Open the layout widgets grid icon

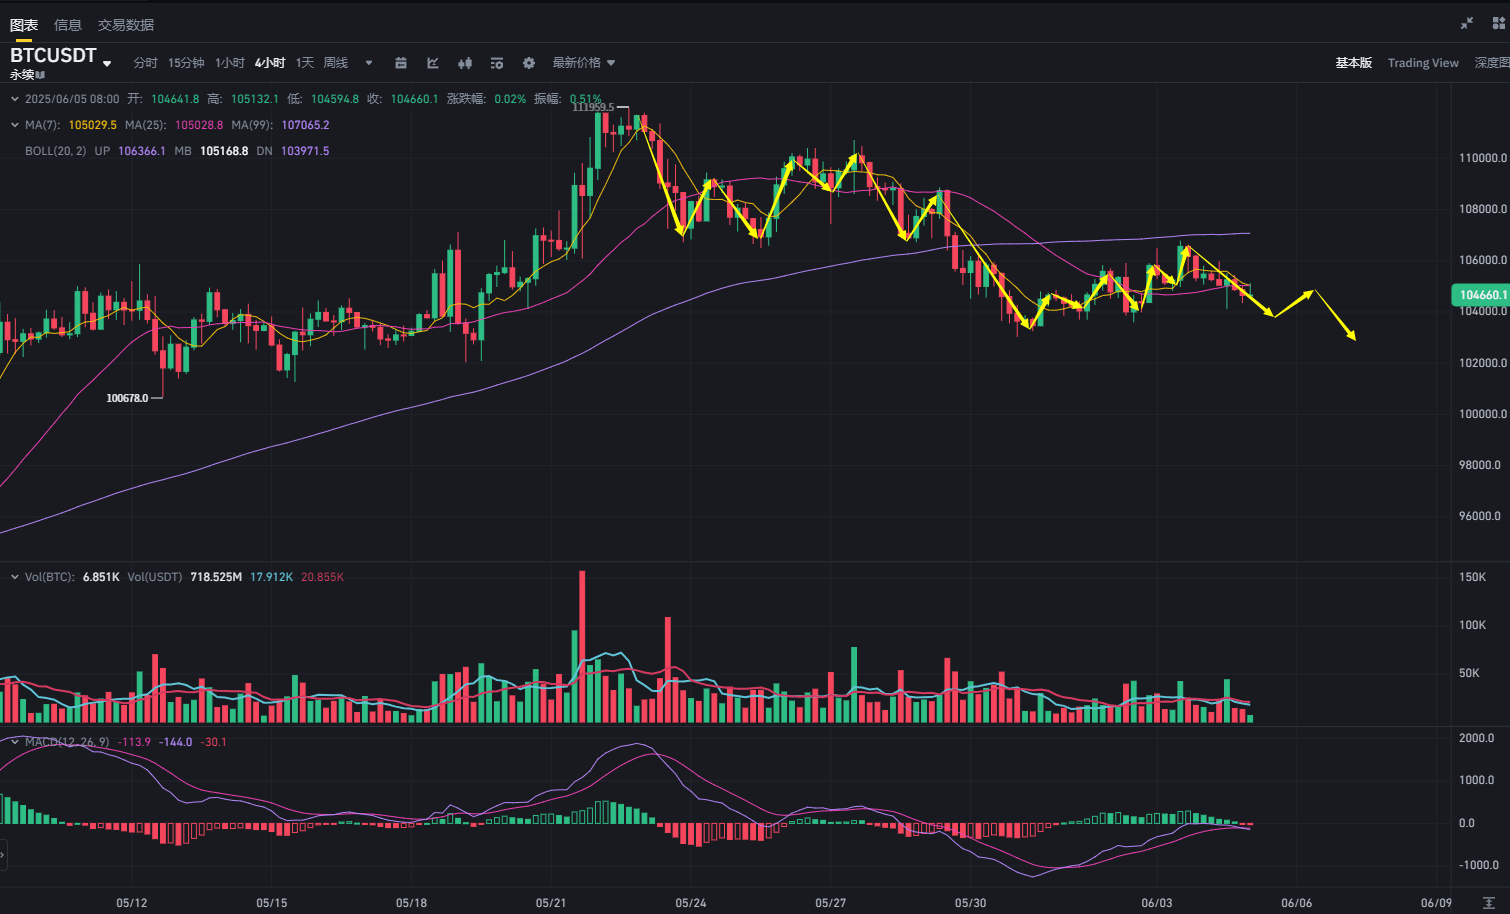click(1499, 23)
